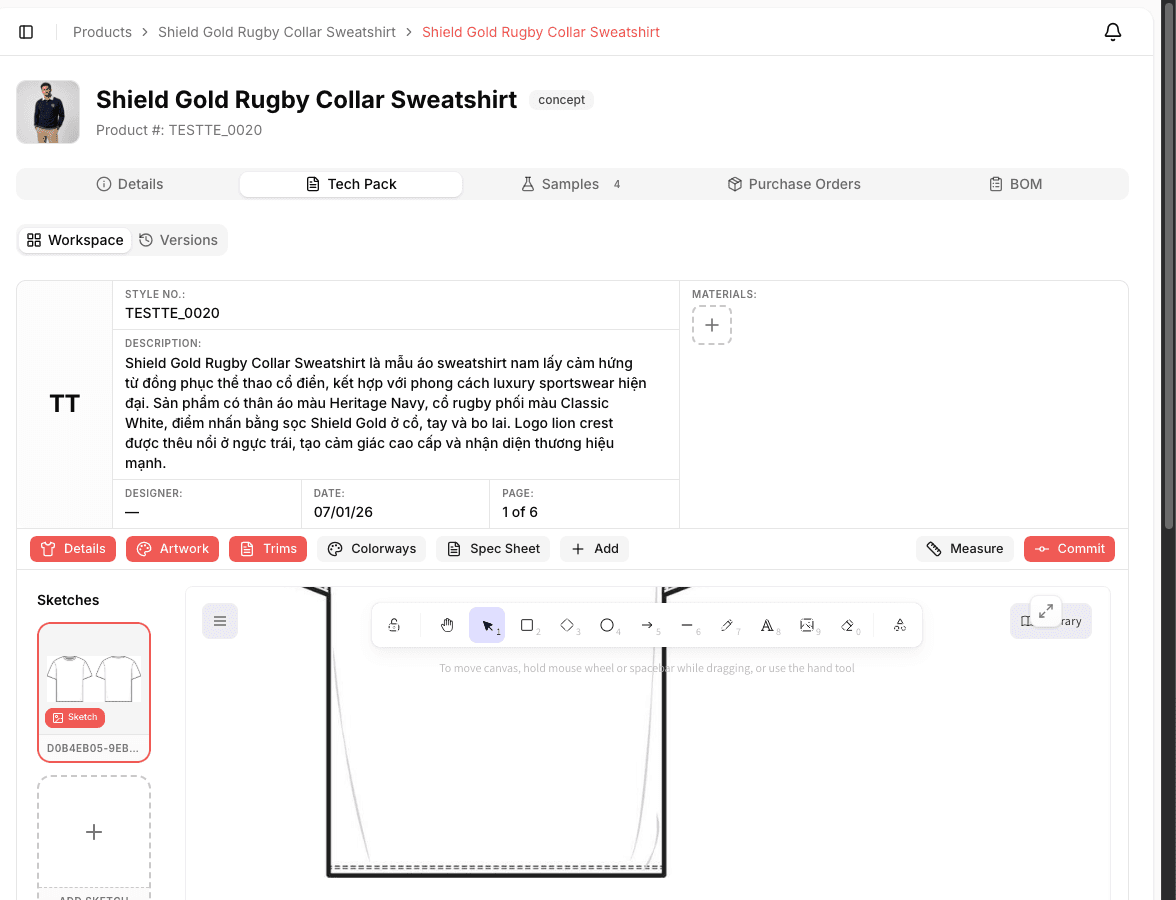Select the Arrow tool
Viewport: 1176px width, 900px height.
click(x=647, y=625)
